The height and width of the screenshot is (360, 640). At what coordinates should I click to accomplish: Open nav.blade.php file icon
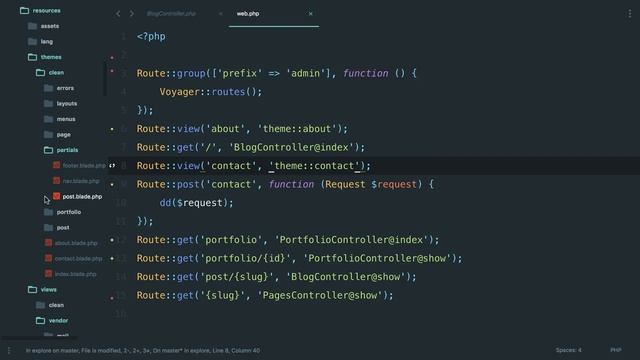(56, 181)
